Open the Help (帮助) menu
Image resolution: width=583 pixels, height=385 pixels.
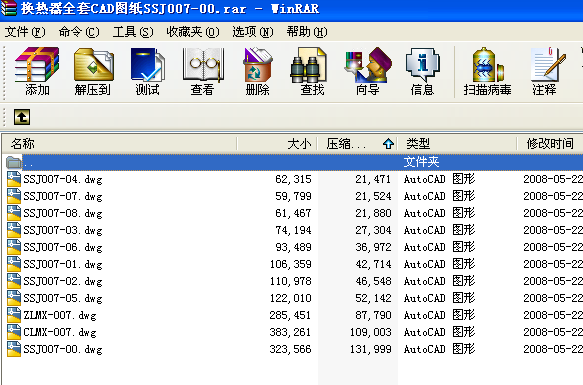click(307, 32)
